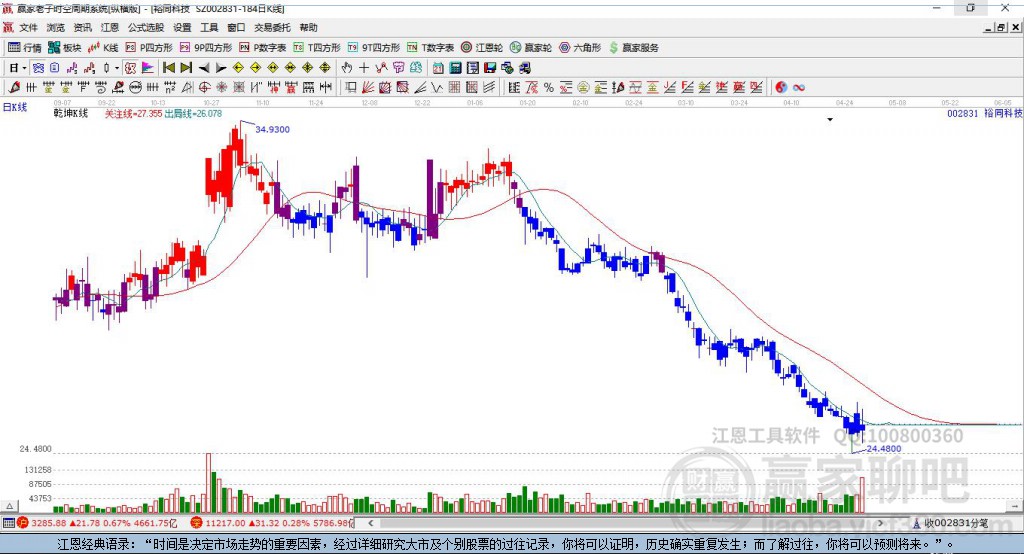Open the 交易委托 menu

pyautogui.click(x=272, y=27)
